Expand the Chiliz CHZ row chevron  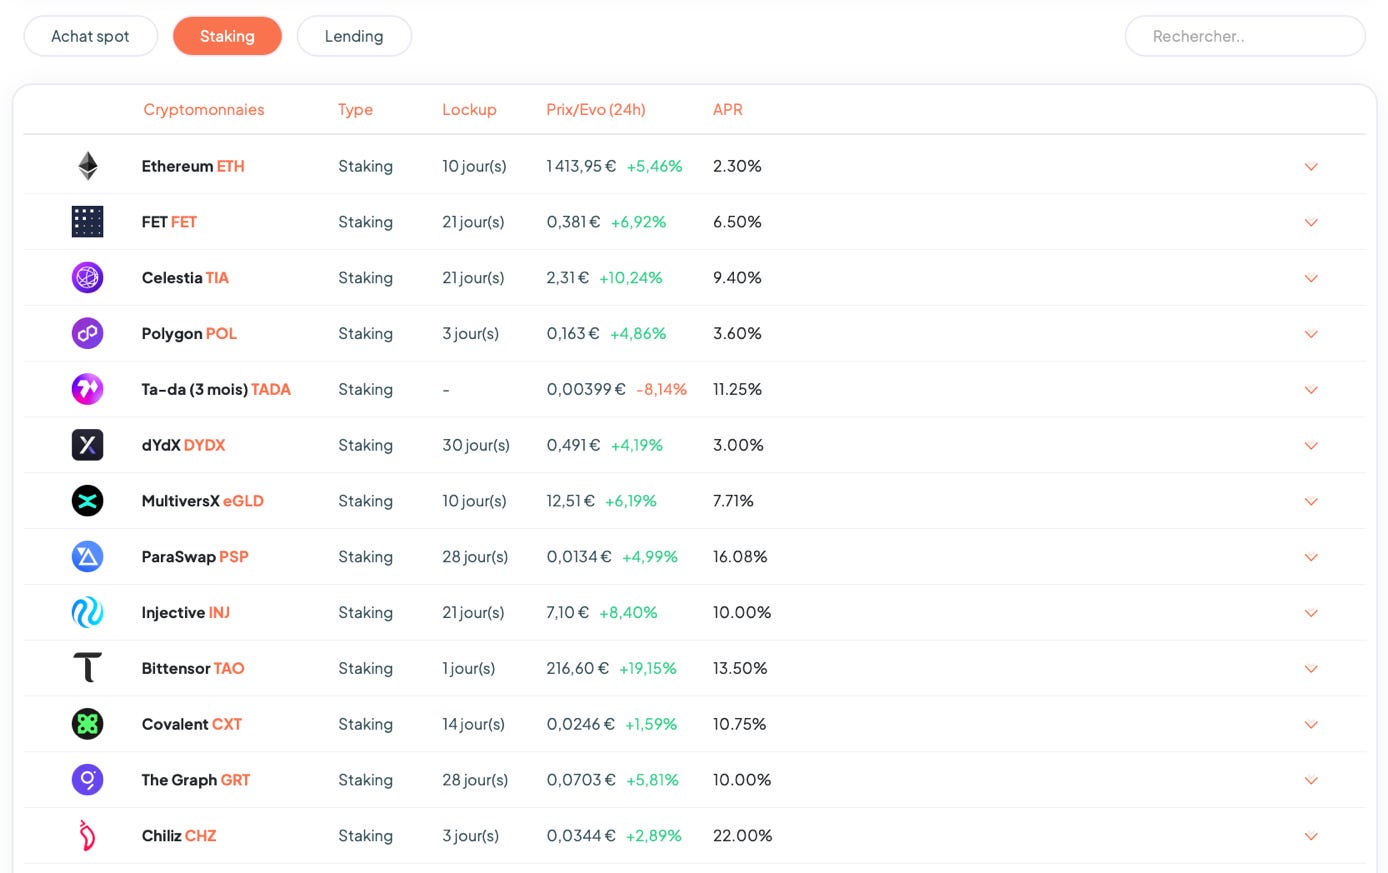coord(1311,836)
